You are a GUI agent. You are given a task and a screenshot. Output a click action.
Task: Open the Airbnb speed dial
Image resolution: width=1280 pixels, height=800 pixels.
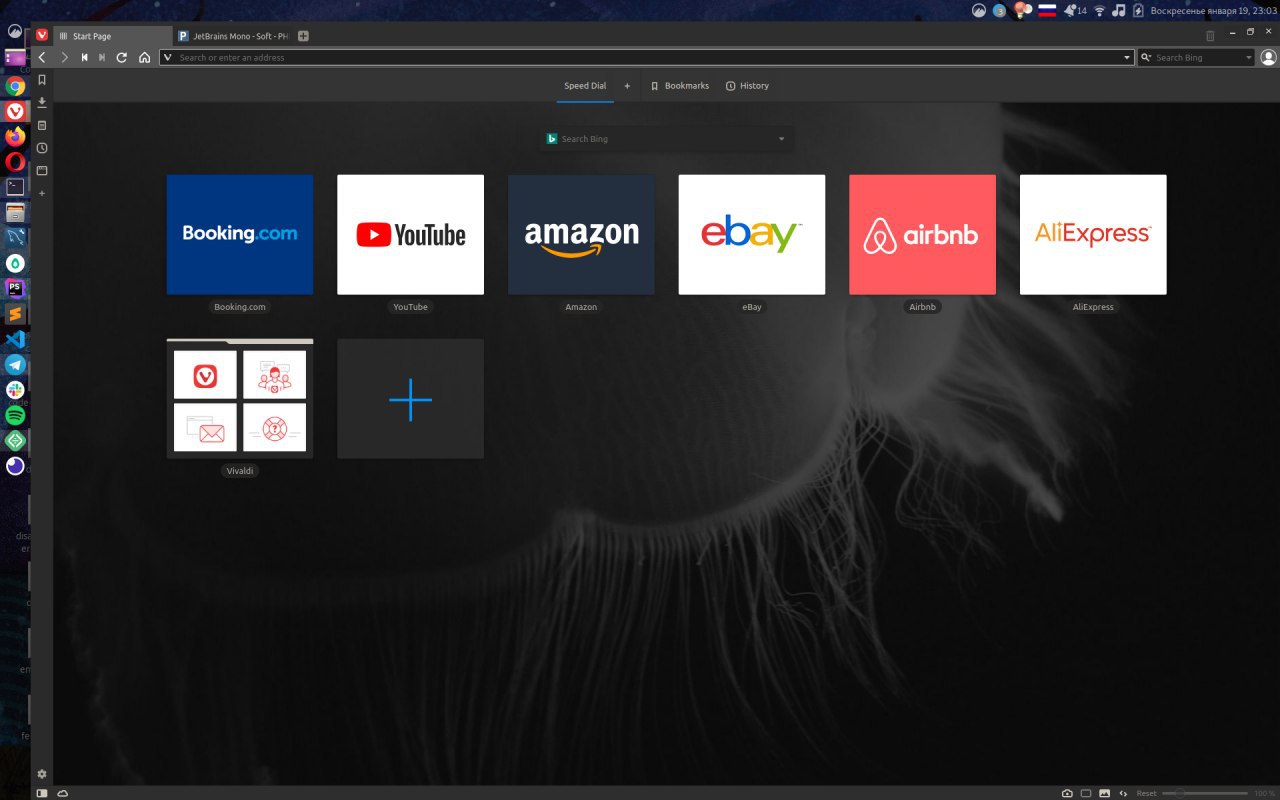coord(922,235)
